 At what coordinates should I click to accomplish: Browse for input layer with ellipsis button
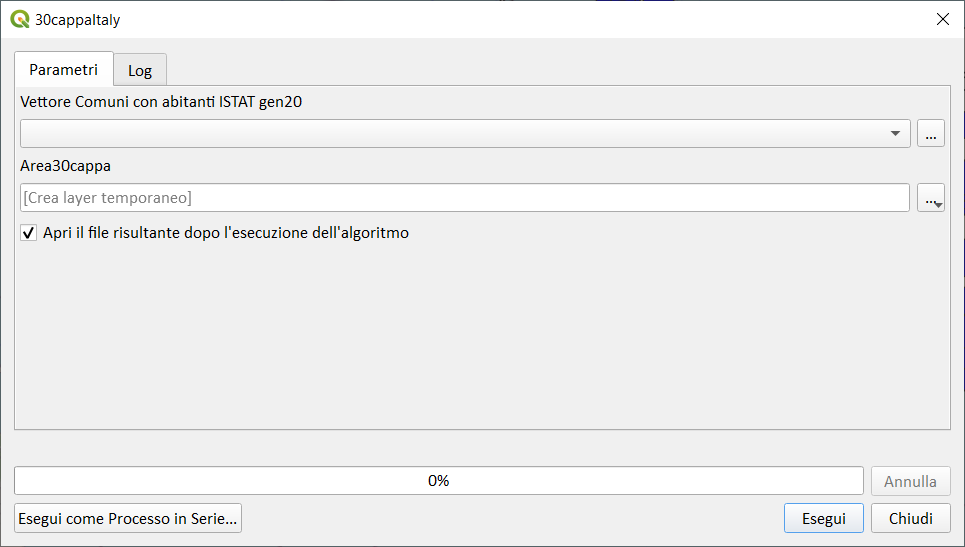(931, 134)
